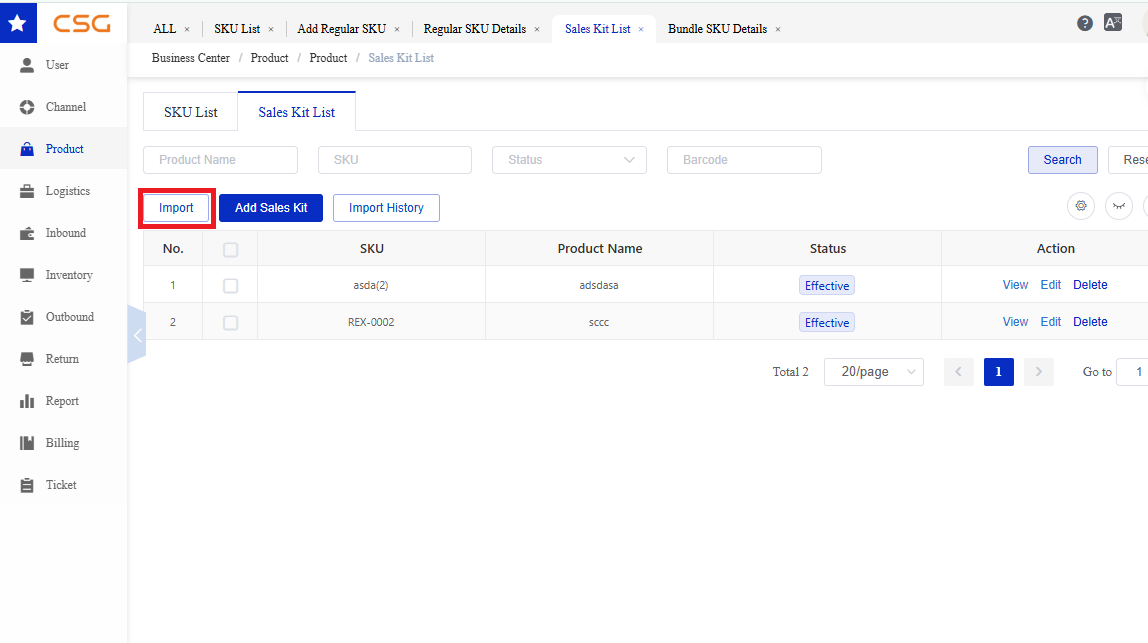Click the star logo icon

[18, 23]
